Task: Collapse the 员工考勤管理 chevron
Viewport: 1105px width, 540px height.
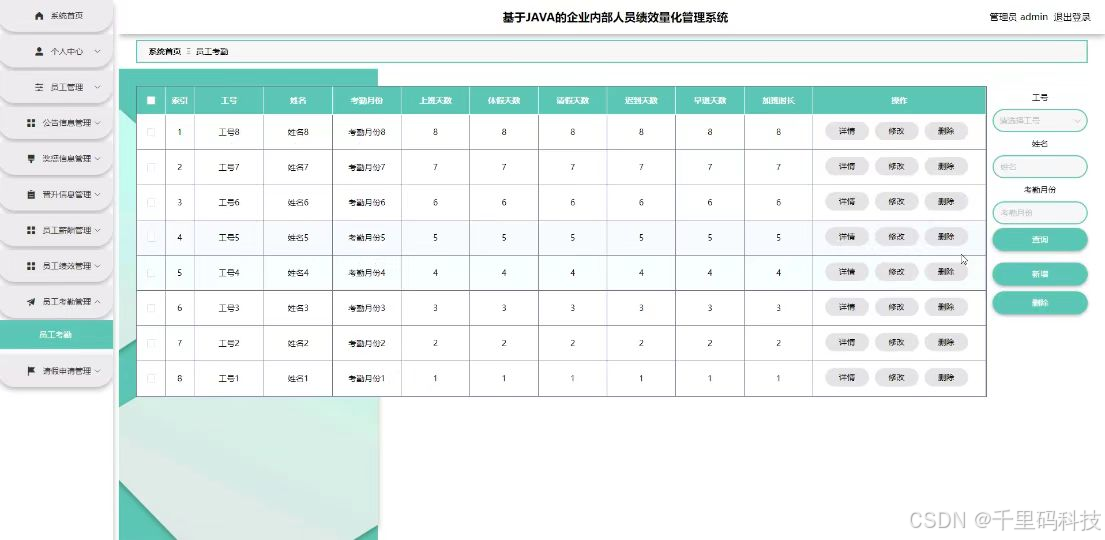Action: click(98, 302)
